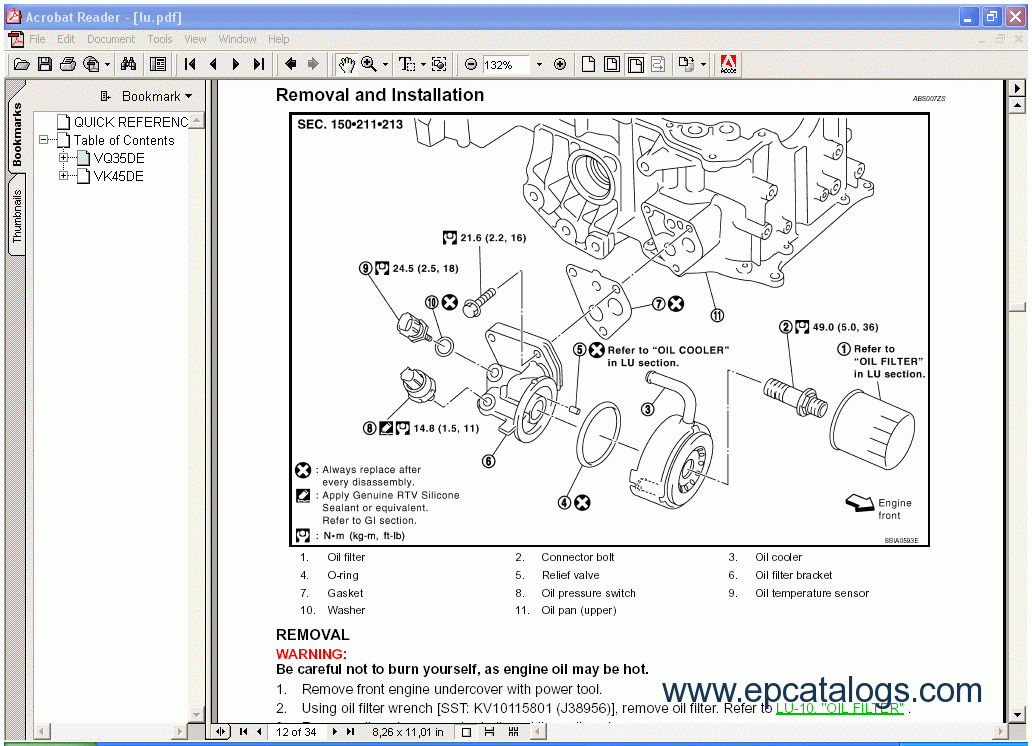Select the Hand tool
Viewport: 1032px width, 746px height.
tap(346, 64)
